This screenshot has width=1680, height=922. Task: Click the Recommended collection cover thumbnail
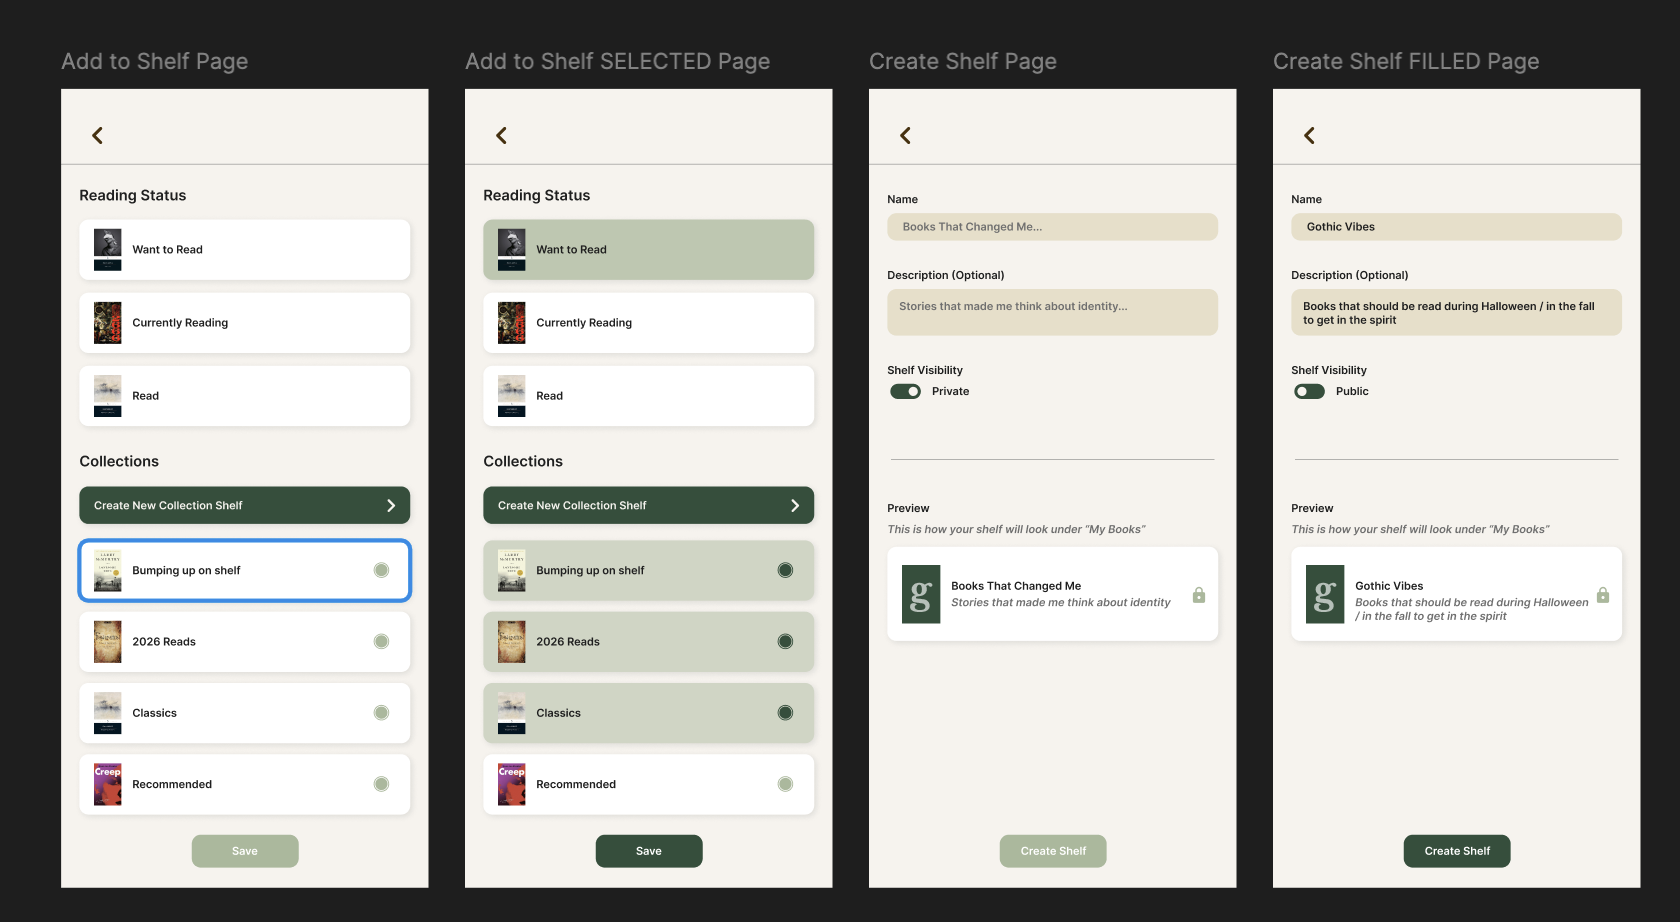[x=107, y=784]
